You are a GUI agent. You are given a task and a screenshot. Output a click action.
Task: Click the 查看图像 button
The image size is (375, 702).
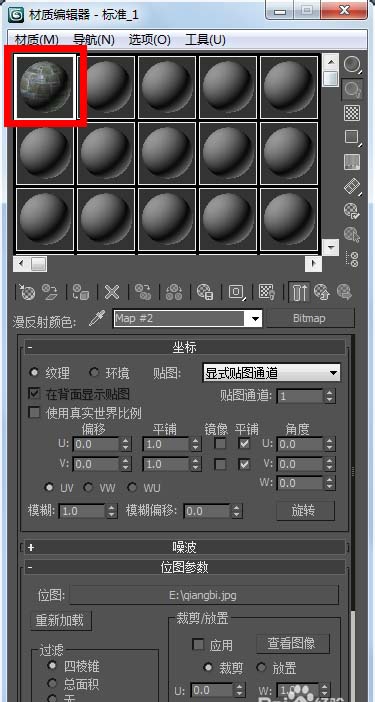[292, 644]
